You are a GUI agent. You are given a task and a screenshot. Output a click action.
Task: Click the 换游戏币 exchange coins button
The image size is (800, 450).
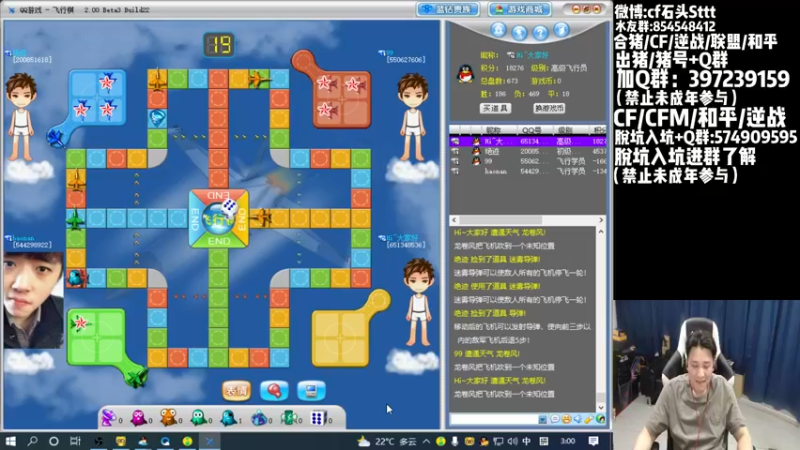point(549,108)
